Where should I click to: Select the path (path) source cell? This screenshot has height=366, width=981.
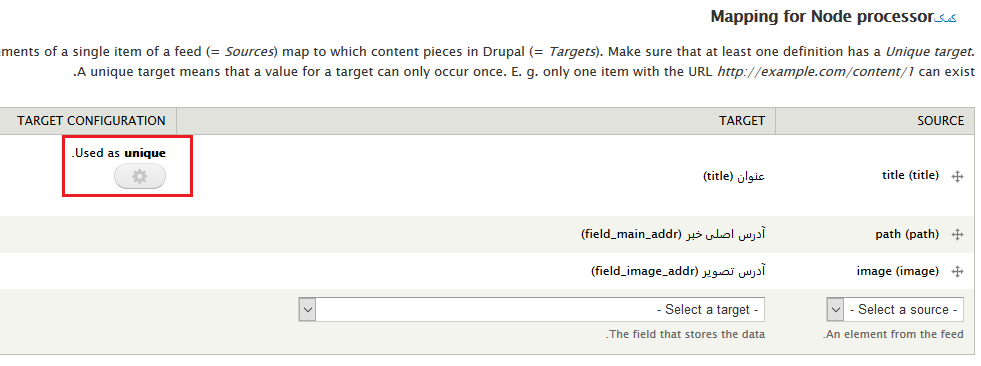coord(907,235)
